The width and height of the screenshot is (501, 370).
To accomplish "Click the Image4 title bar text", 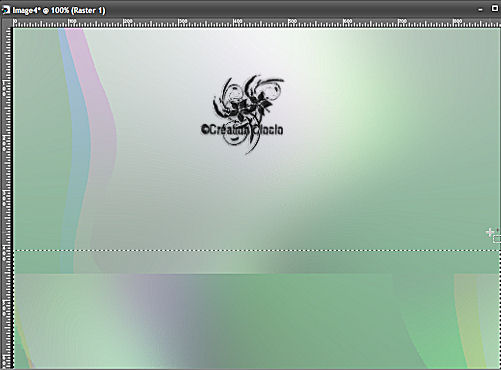I will [59, 10].
